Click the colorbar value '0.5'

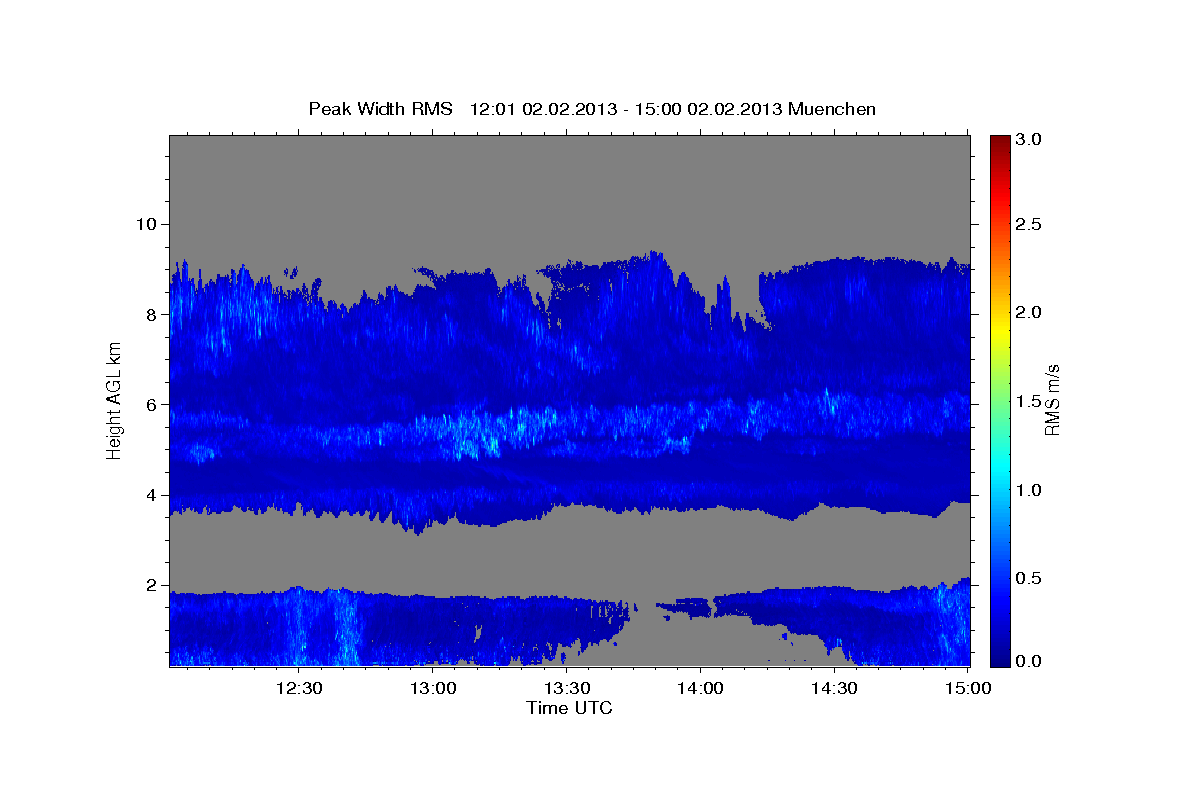point(1029,578)
